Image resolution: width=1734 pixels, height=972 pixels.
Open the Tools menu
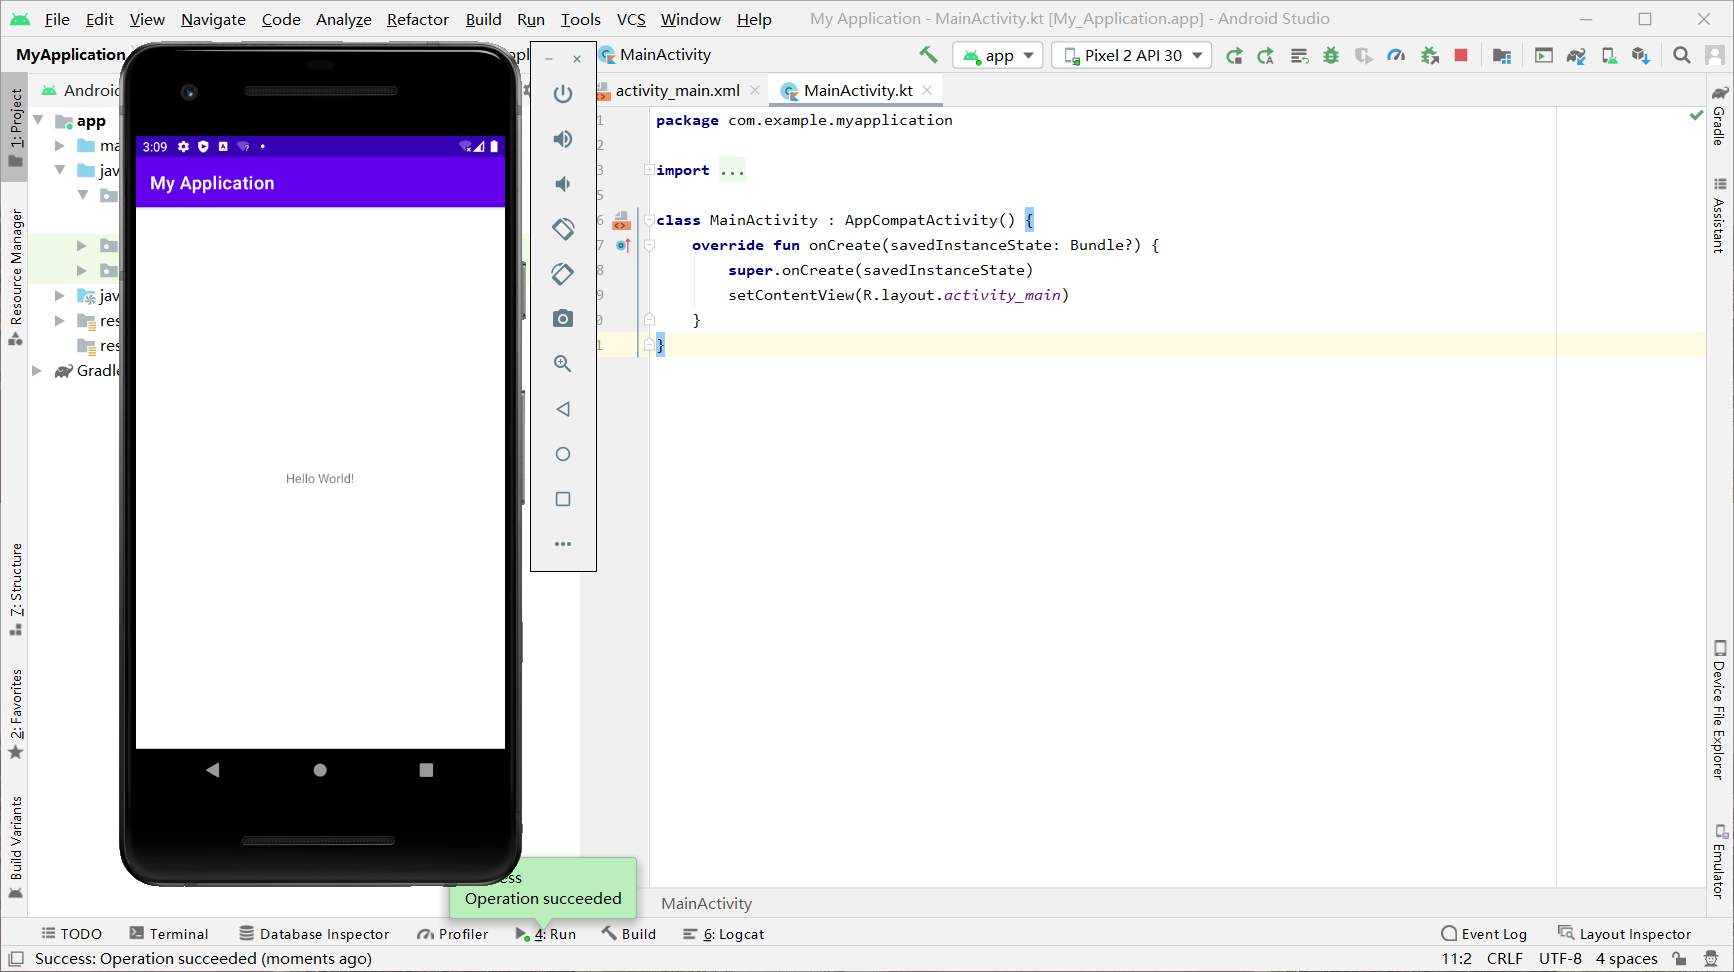click(x=580, y=19)
